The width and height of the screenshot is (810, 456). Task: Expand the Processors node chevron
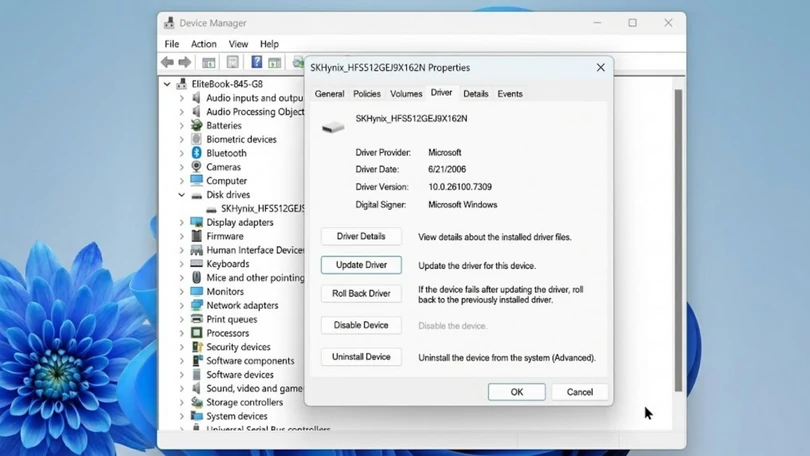click(x=181, y=333)
